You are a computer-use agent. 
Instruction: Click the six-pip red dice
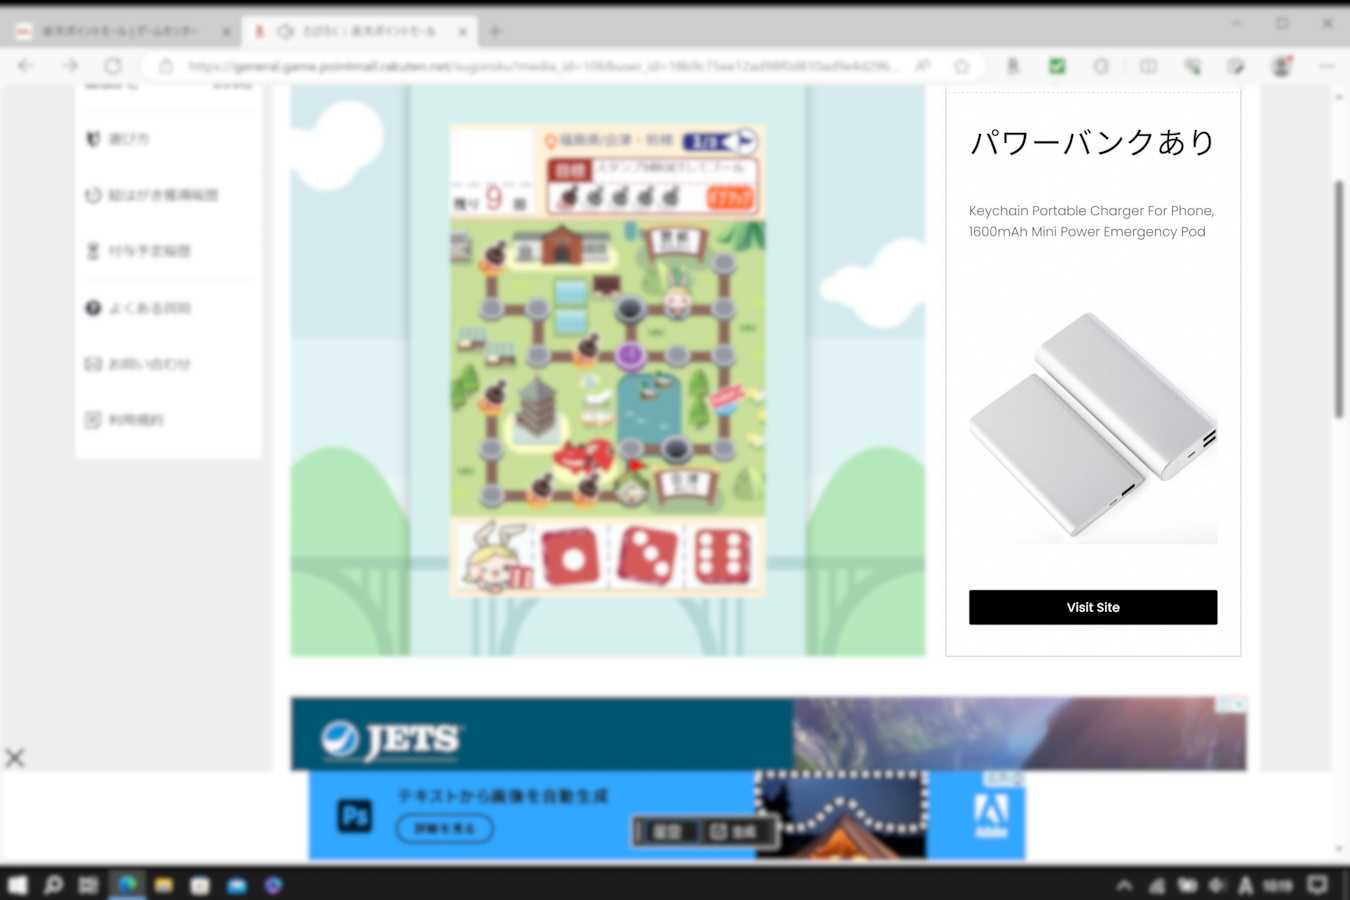(722, 557)
